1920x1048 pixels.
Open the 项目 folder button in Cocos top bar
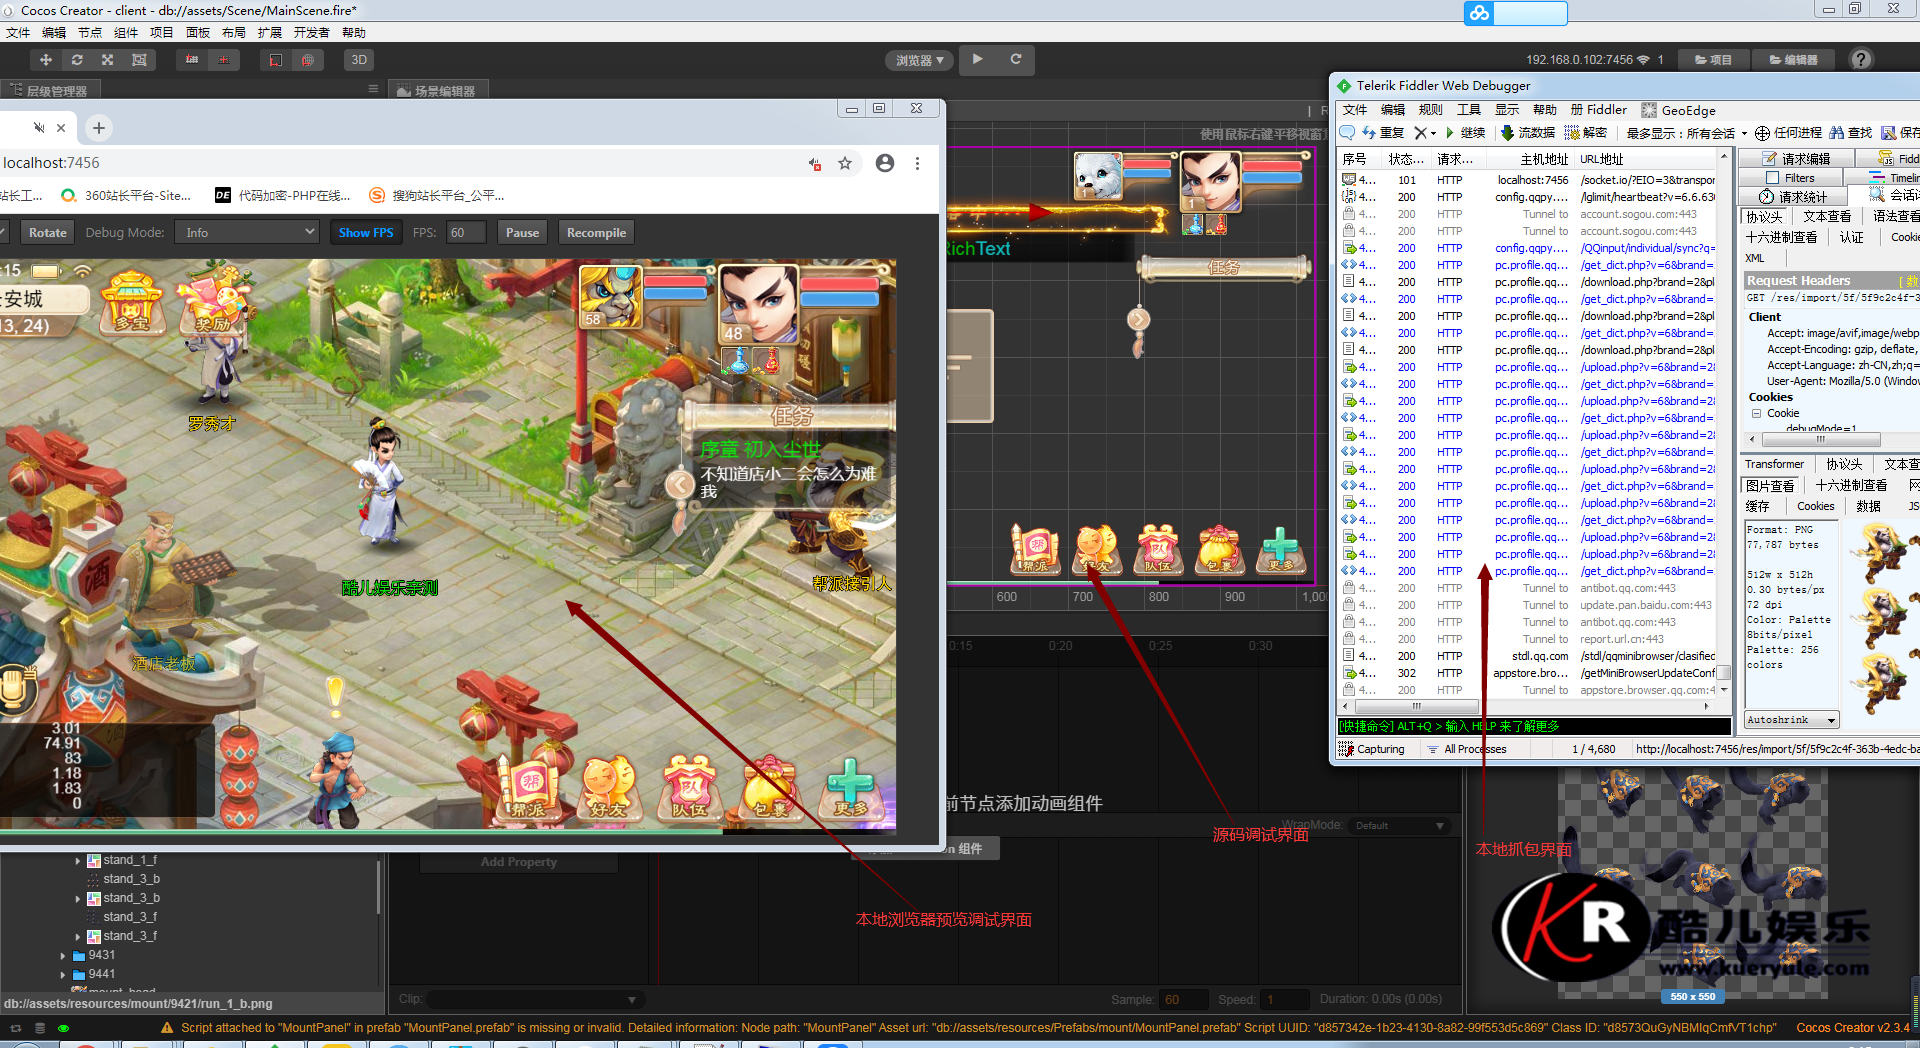1713,60
